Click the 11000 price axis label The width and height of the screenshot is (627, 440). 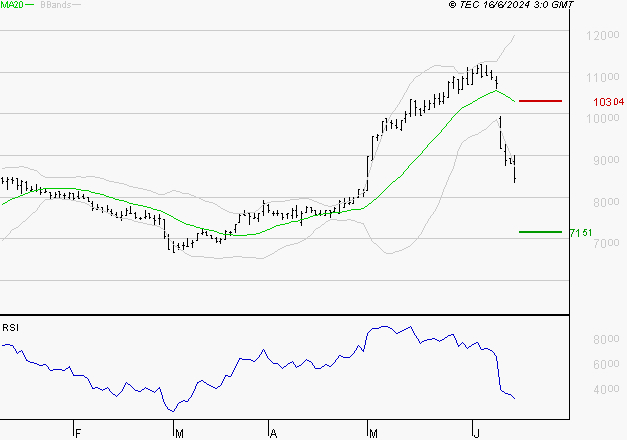[x=603, y=77]
